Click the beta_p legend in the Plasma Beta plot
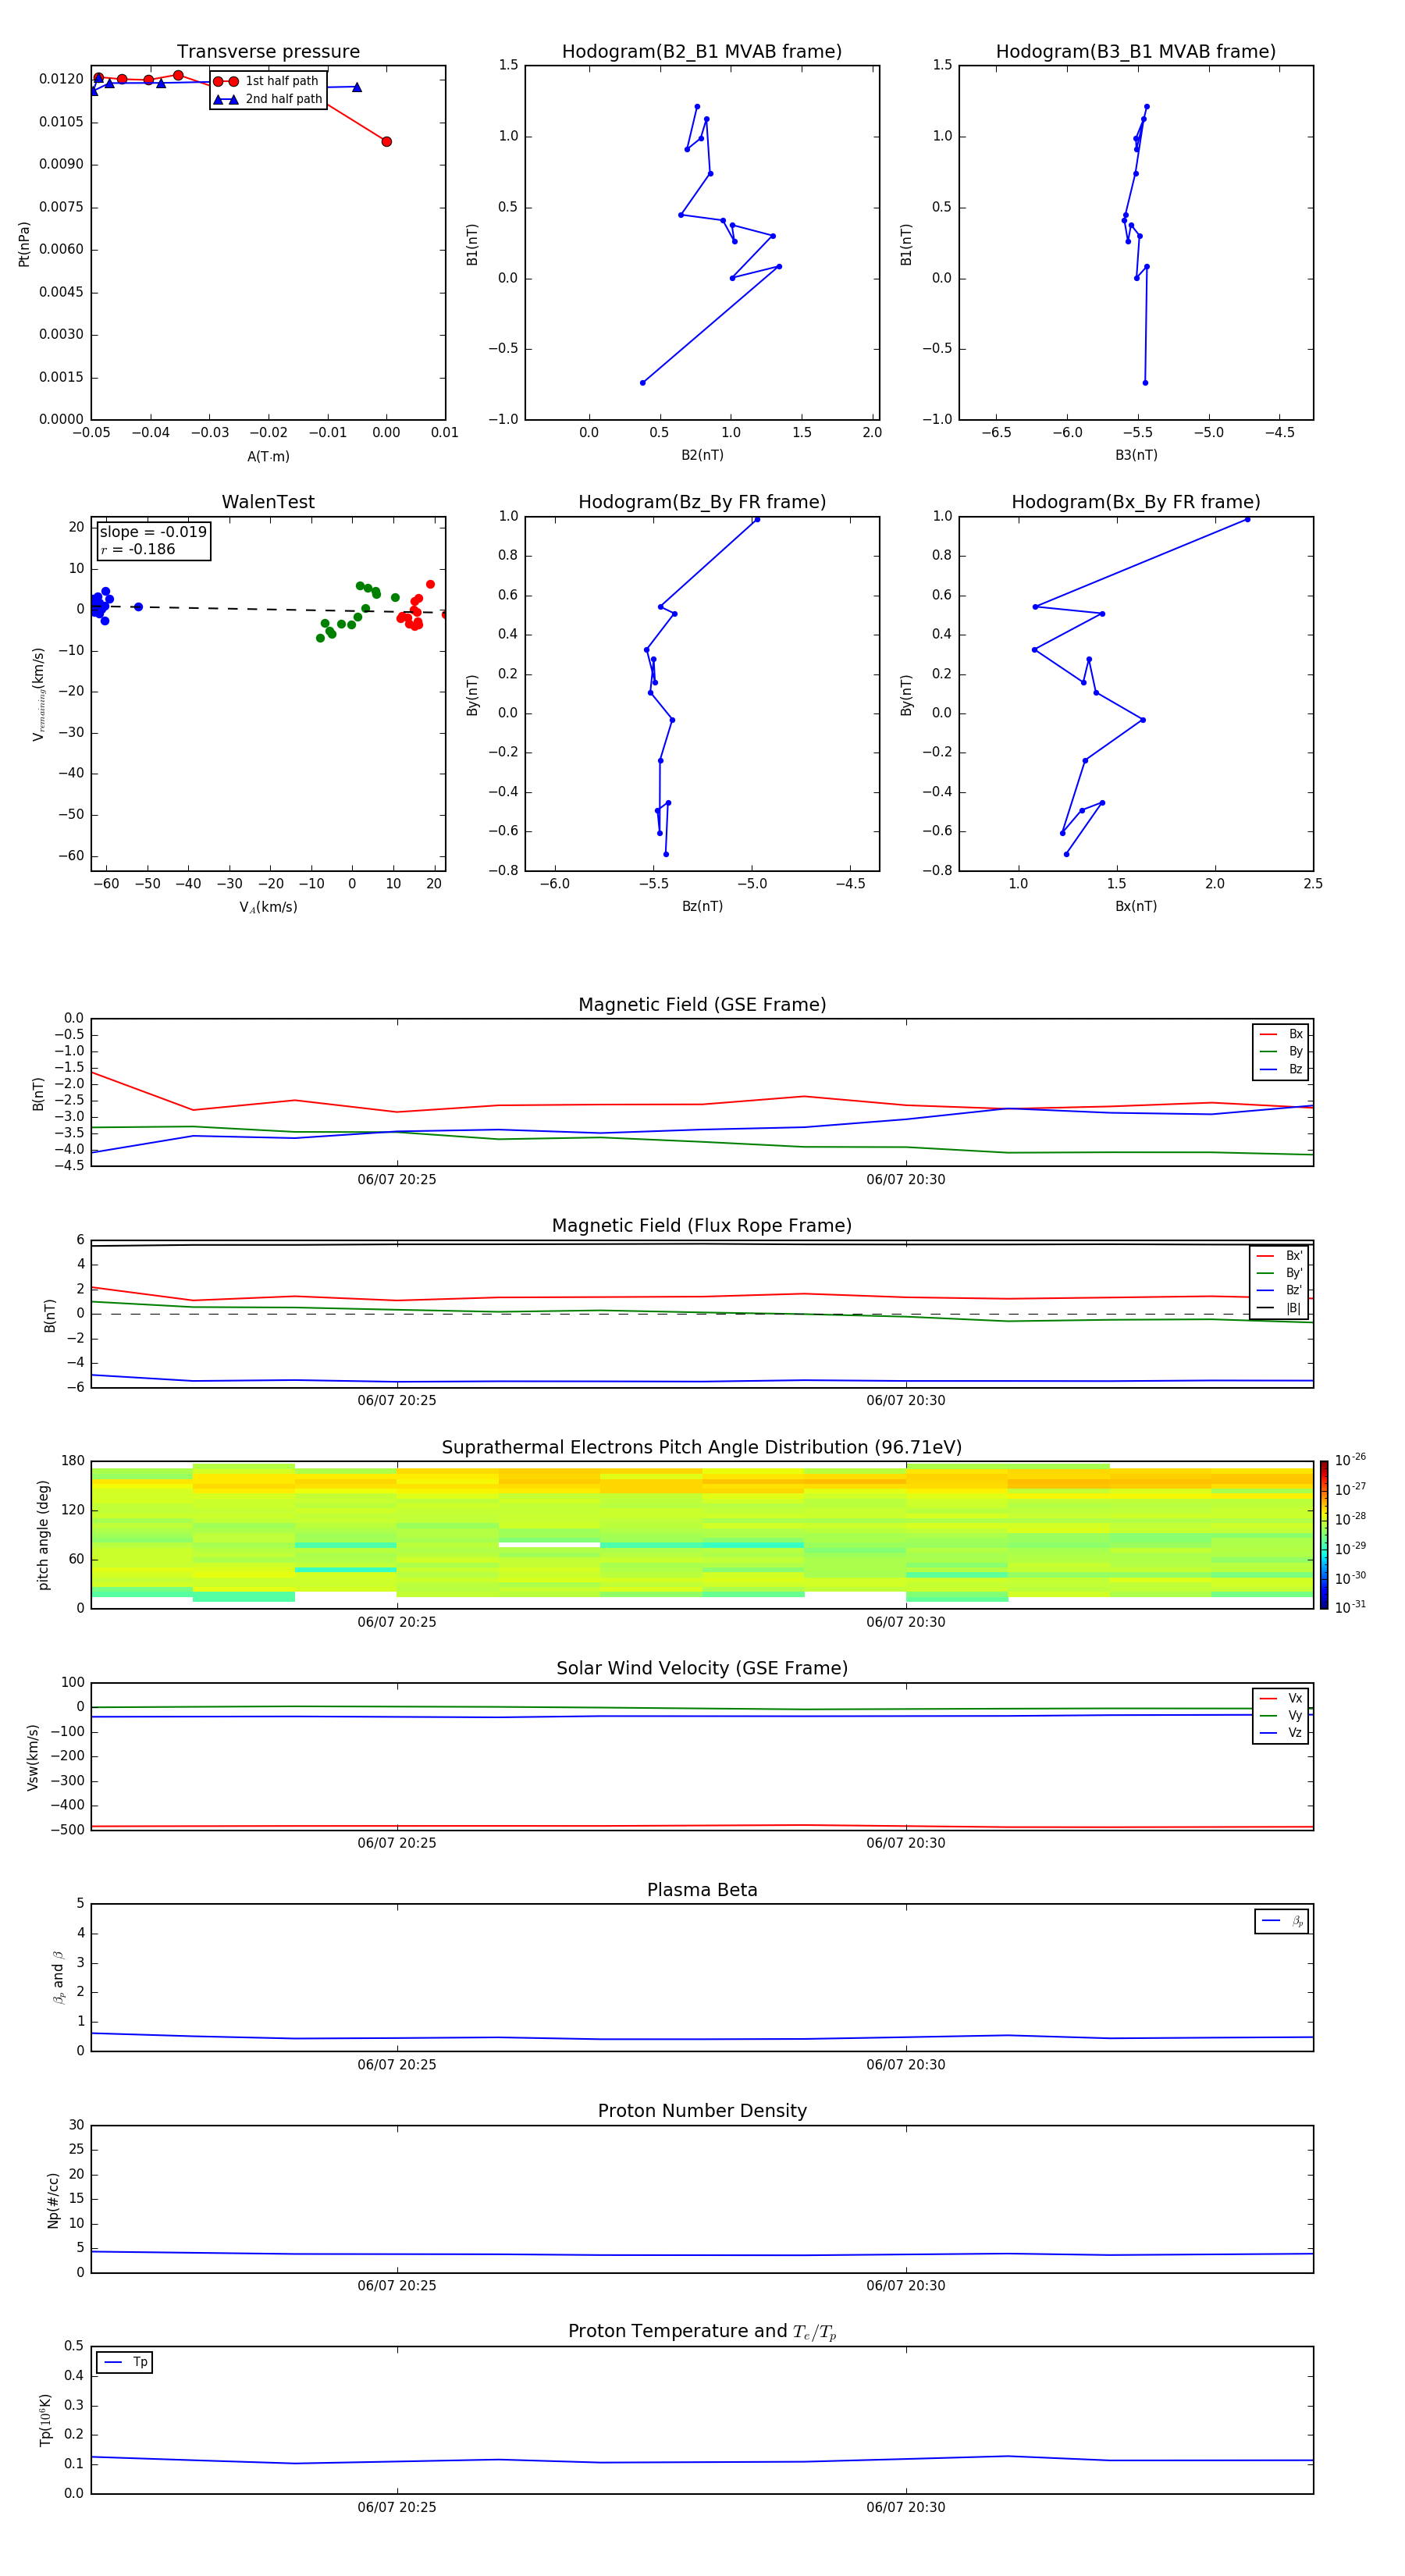1405x2576 pixels. 1282,1921
